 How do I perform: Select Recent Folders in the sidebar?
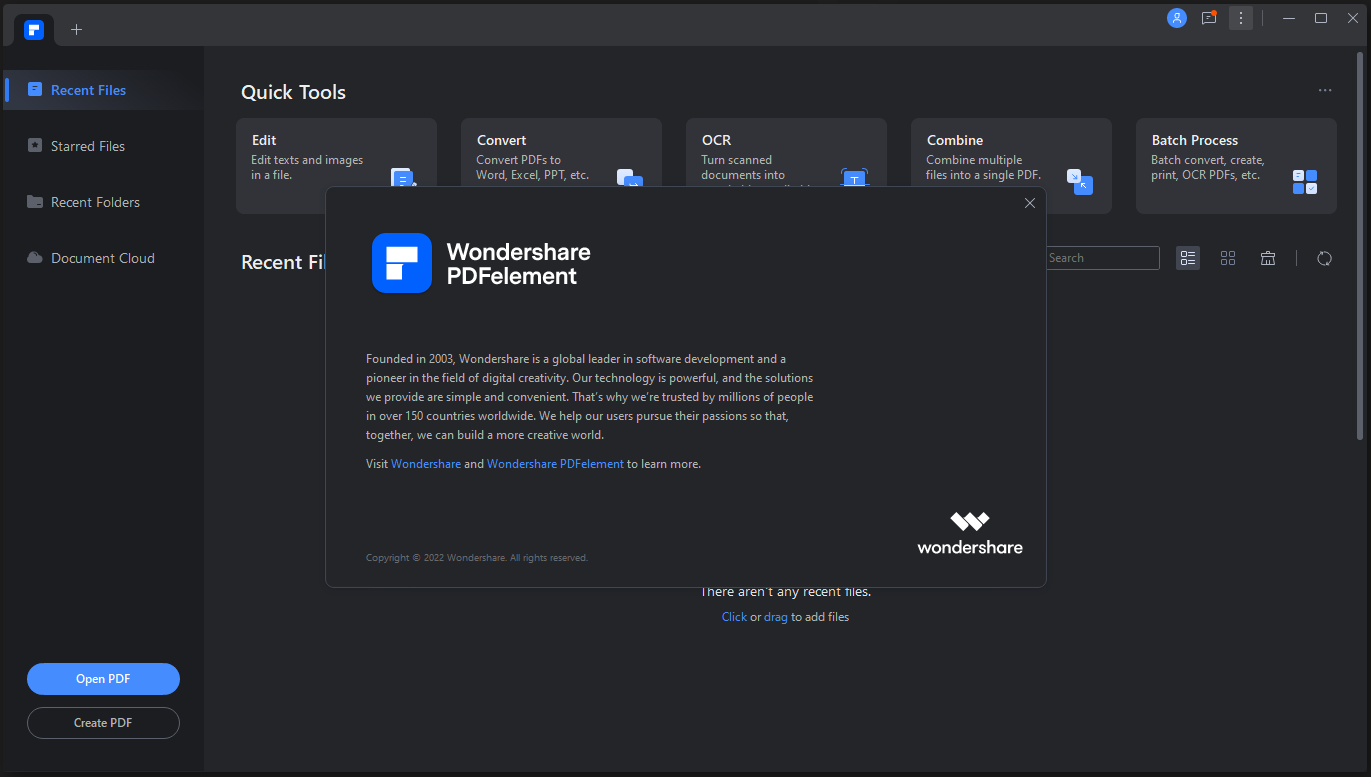104,202
